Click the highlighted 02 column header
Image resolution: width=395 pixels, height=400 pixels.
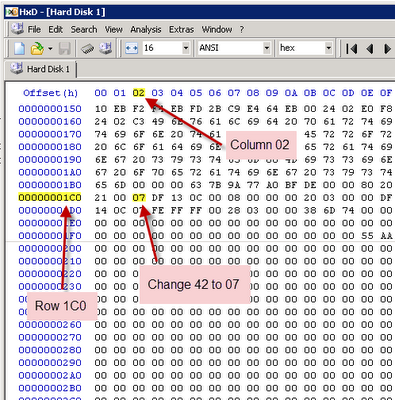click(x=139, y=93)
